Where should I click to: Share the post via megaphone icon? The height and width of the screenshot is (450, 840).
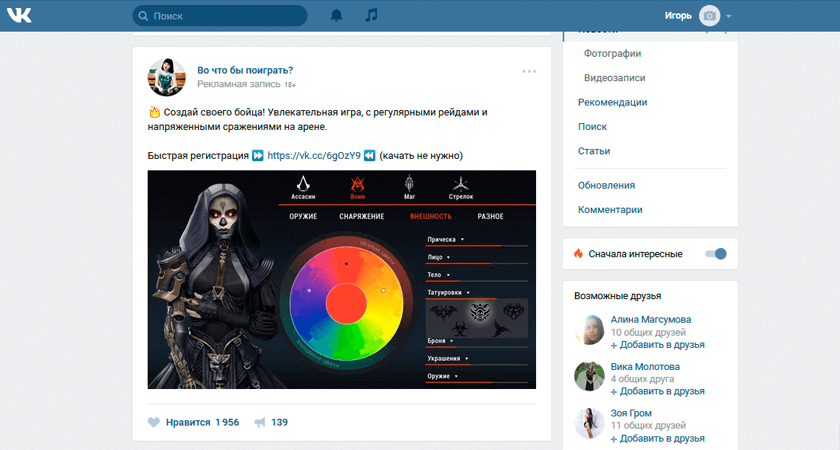pos(260,422)
